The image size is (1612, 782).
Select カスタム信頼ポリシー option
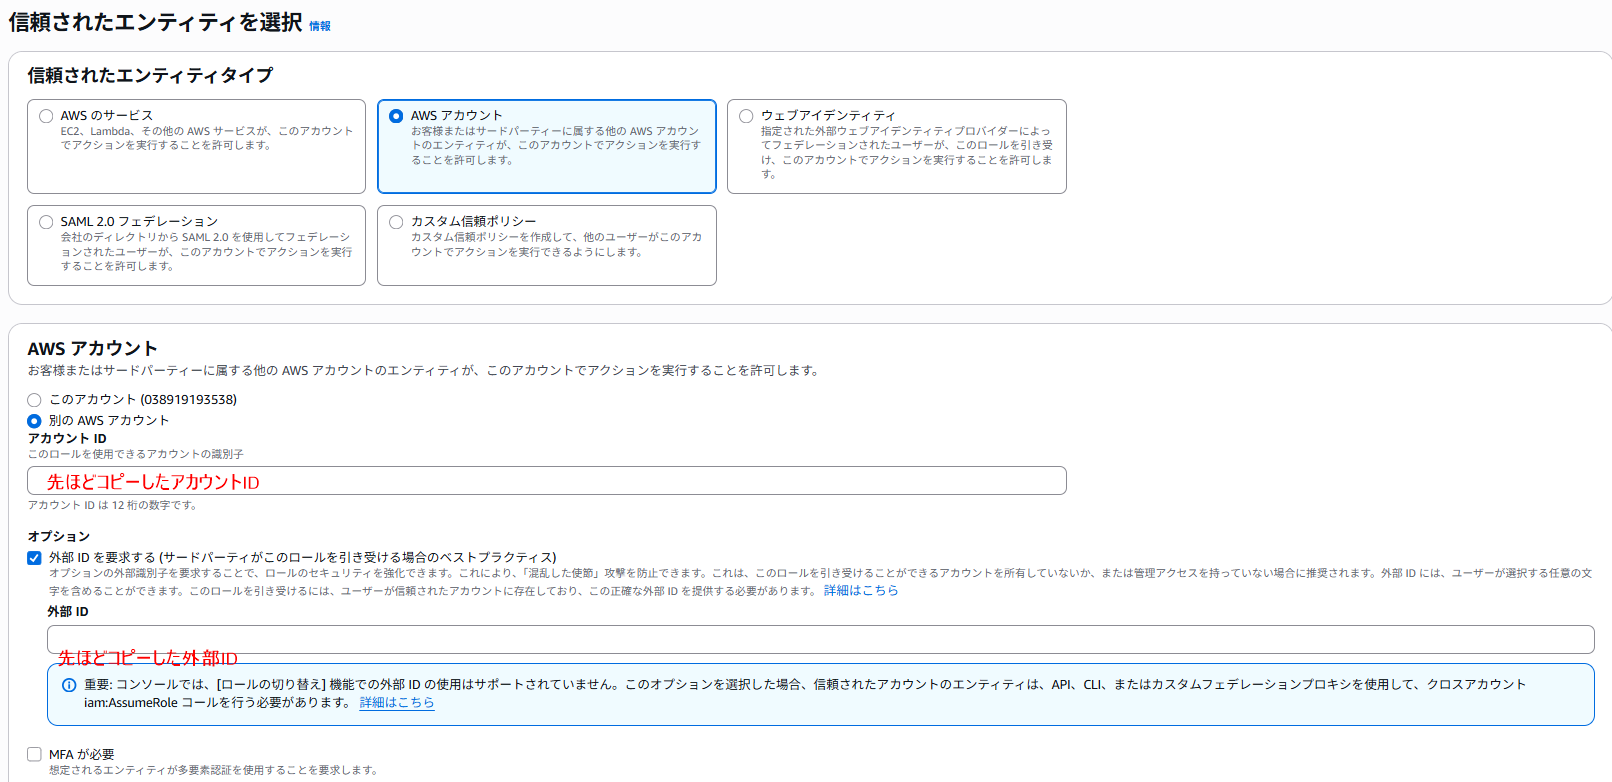(396, 222)
